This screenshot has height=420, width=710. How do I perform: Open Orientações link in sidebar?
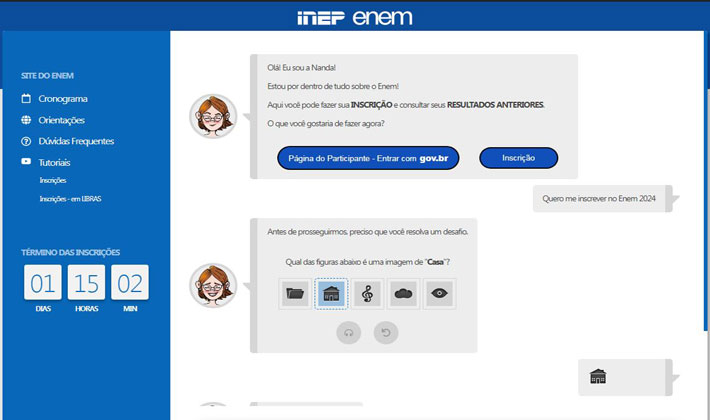[x=62, y=120]
